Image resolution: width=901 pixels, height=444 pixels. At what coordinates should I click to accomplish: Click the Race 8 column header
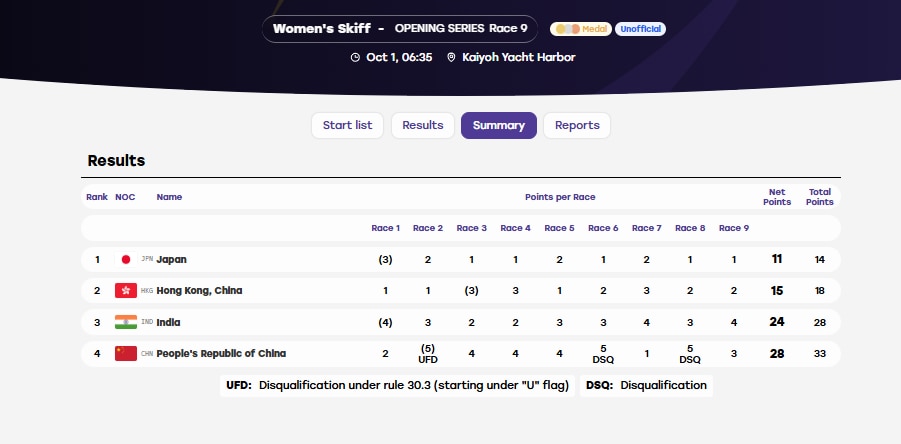[690, 228]
